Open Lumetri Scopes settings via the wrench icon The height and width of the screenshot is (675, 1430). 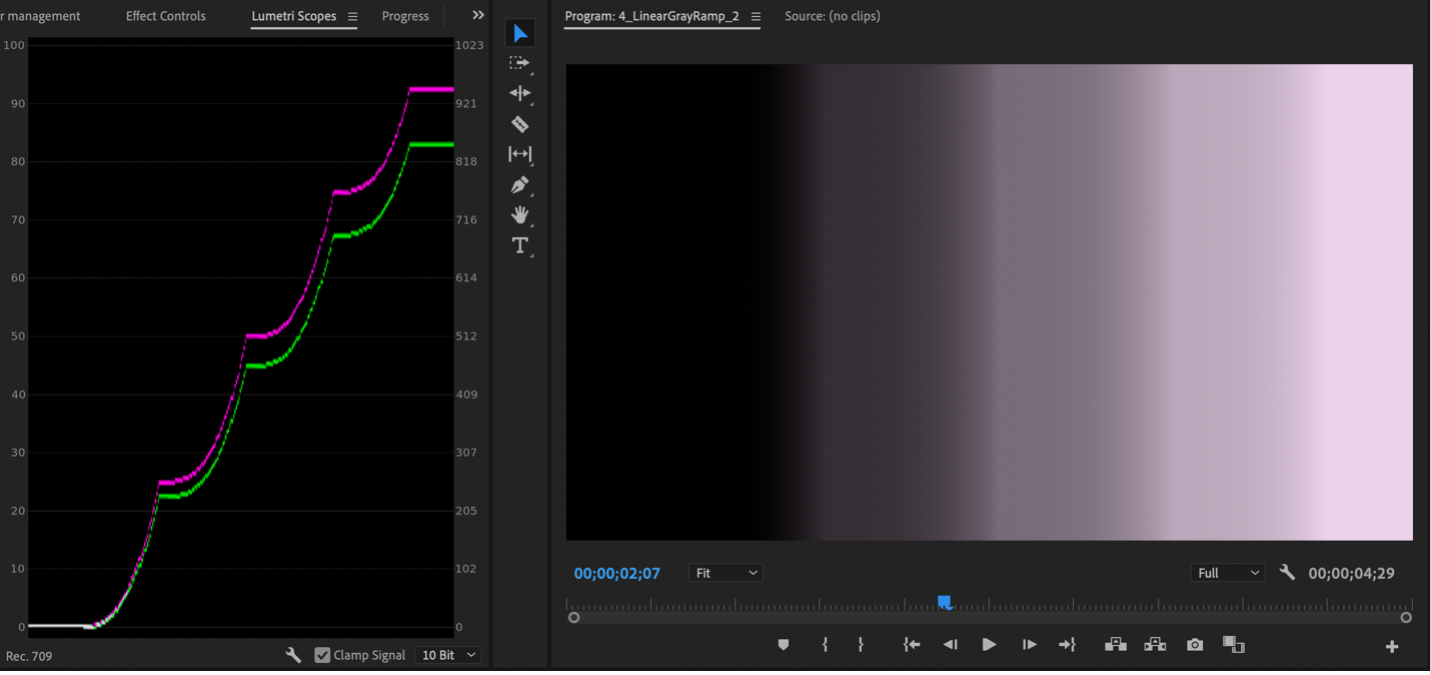pyautogui.click(x=293, y=655)
